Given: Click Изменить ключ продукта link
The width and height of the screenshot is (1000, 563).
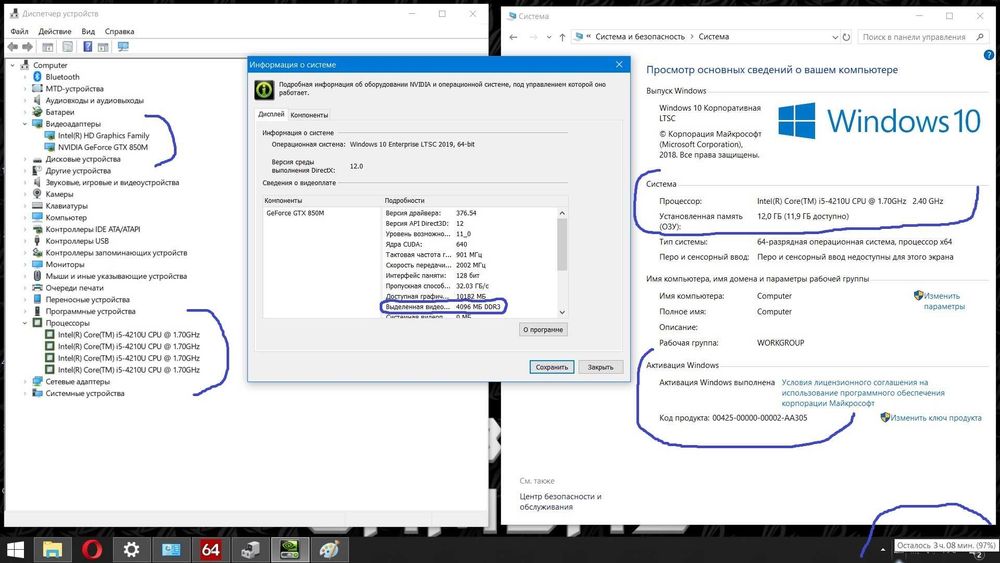Looking at the screenshot, I should (x=936, y=418).
